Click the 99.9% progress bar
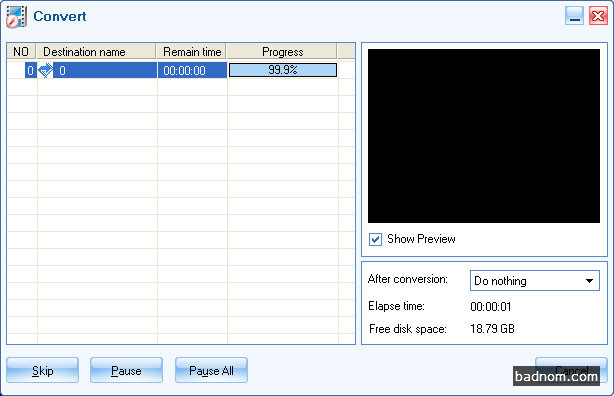The image size is (614, 396). click(x=283, y=70)
